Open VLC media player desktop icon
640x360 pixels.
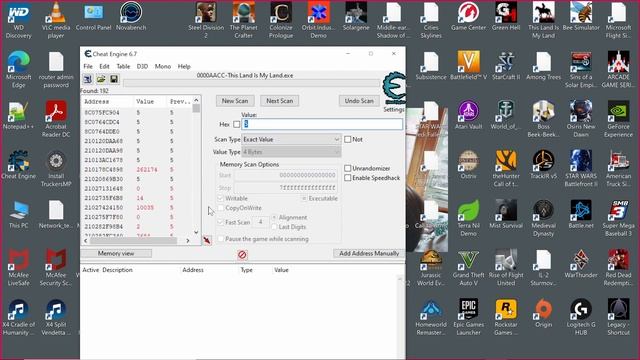point(56,20)
